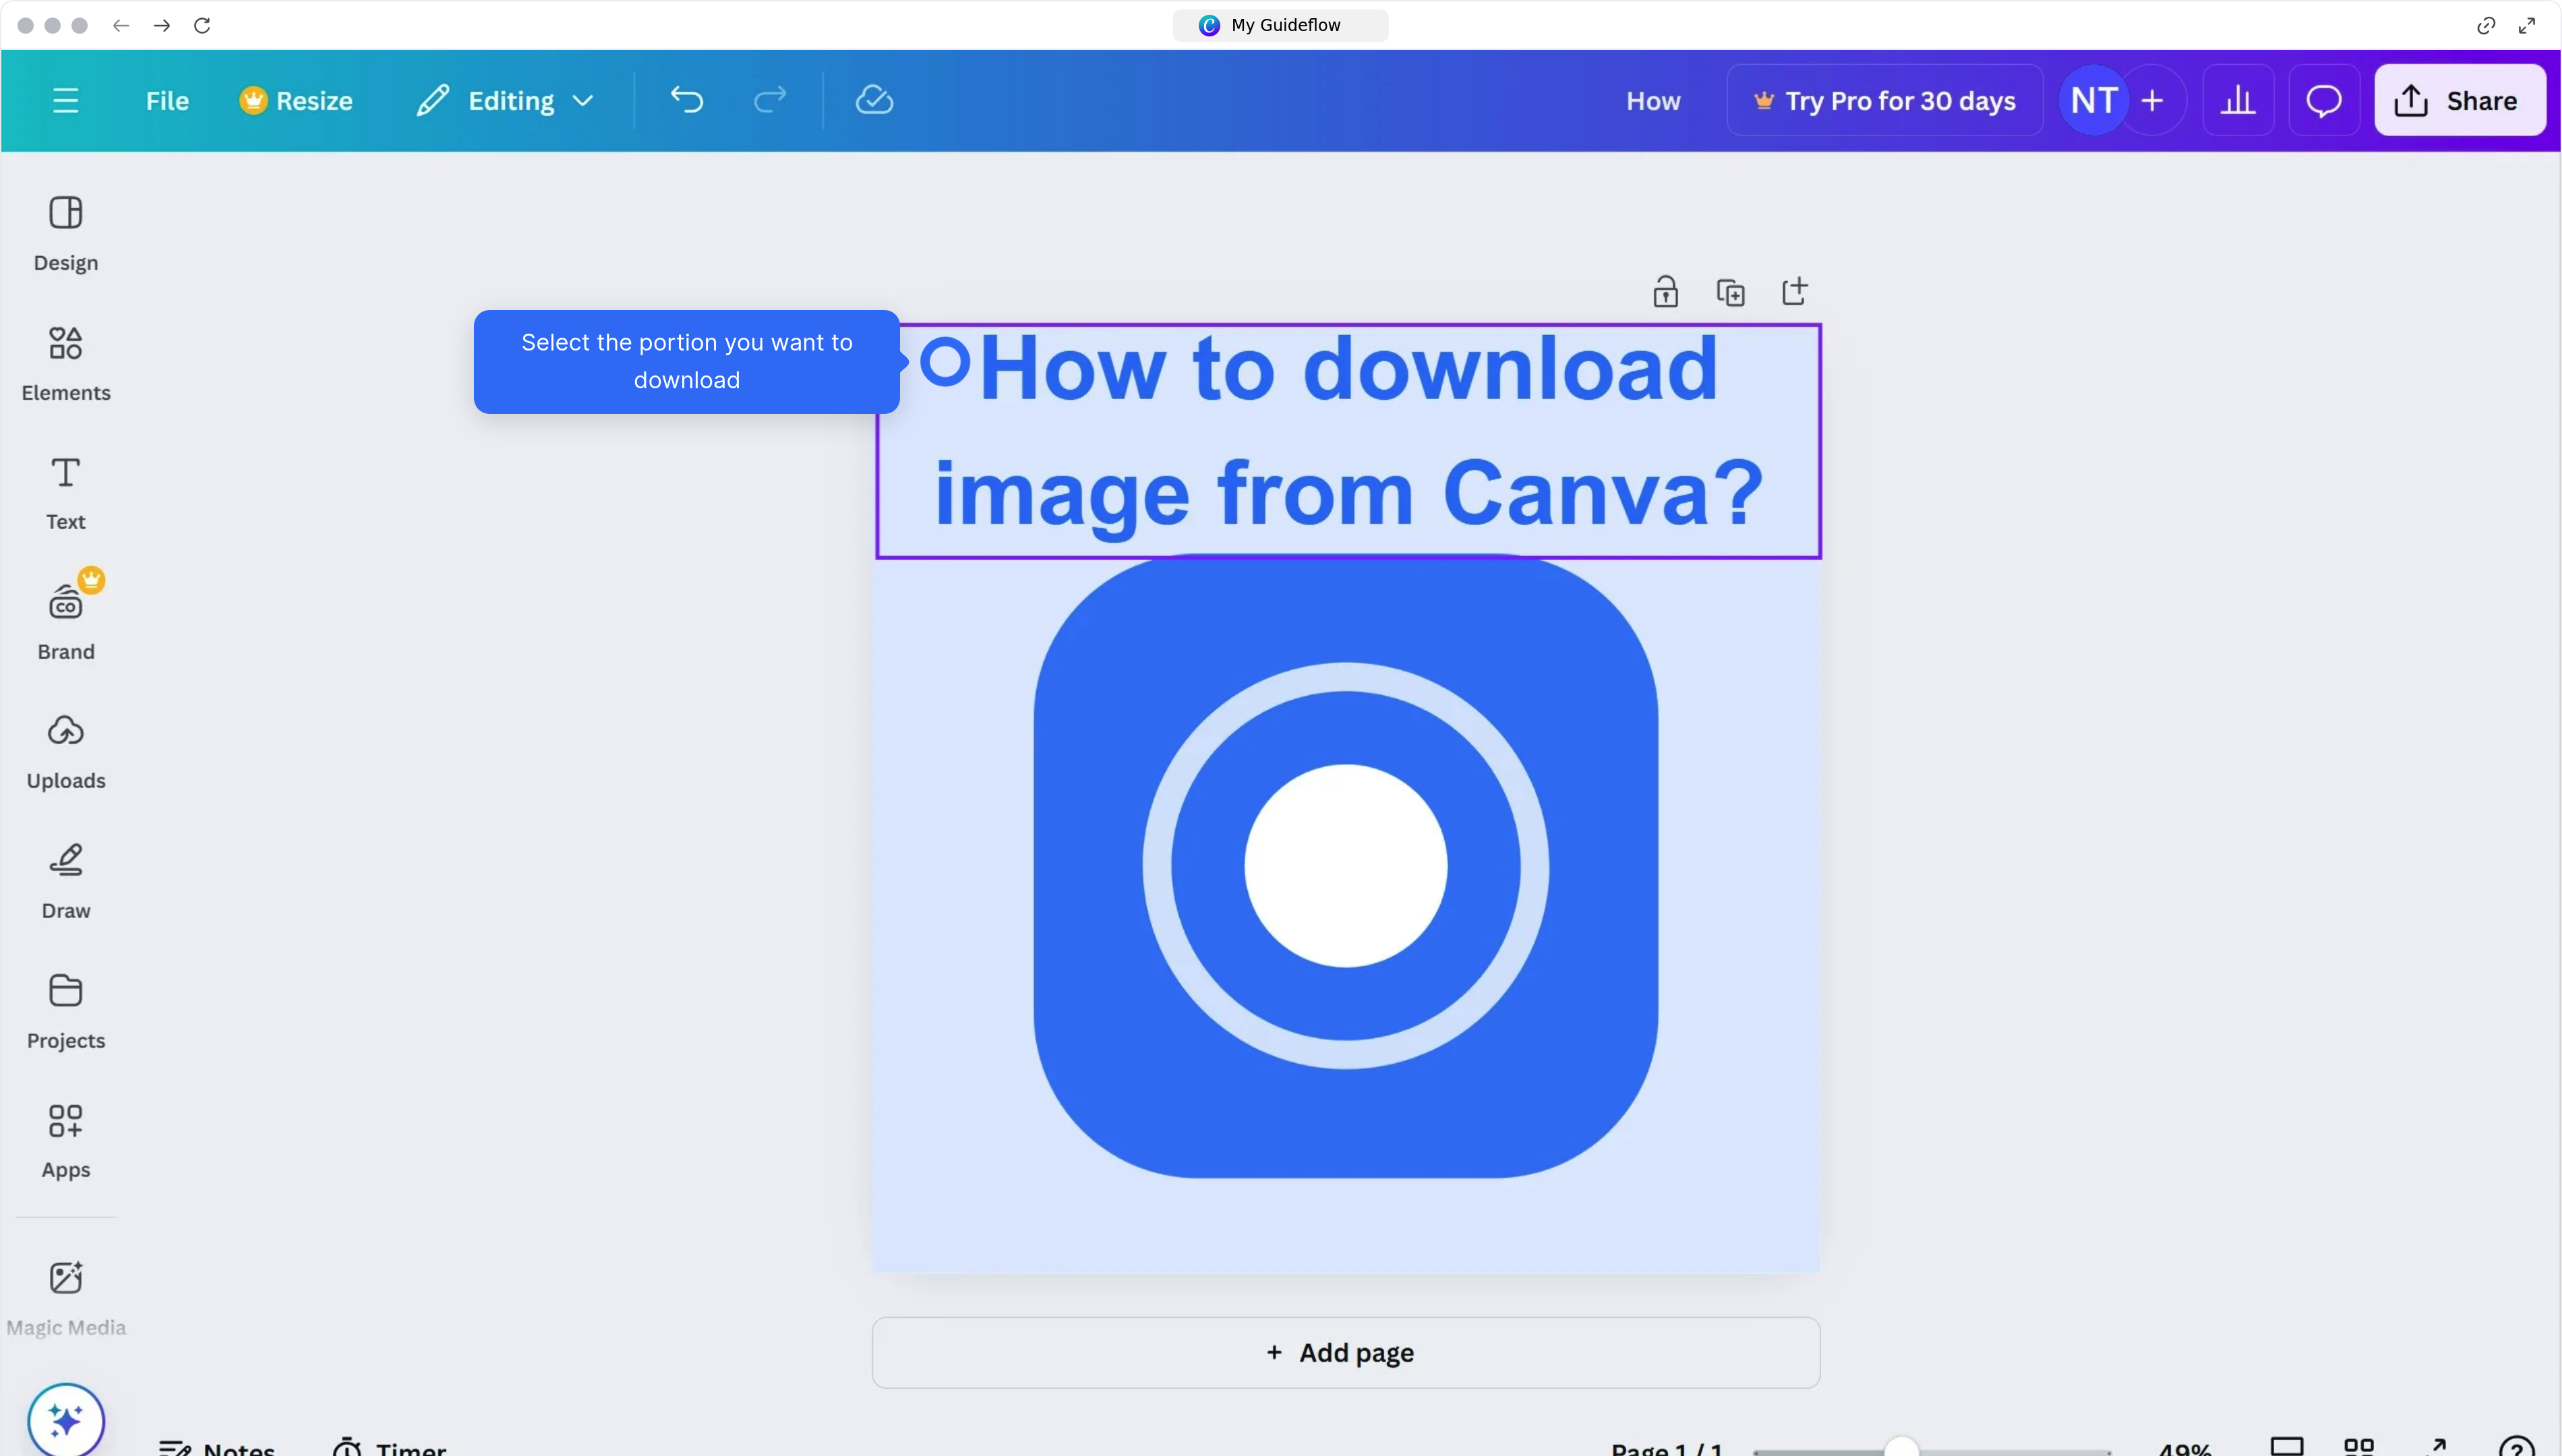Duplicate the current page
2562x1456 pixels.
click(x=1731, y=291)
